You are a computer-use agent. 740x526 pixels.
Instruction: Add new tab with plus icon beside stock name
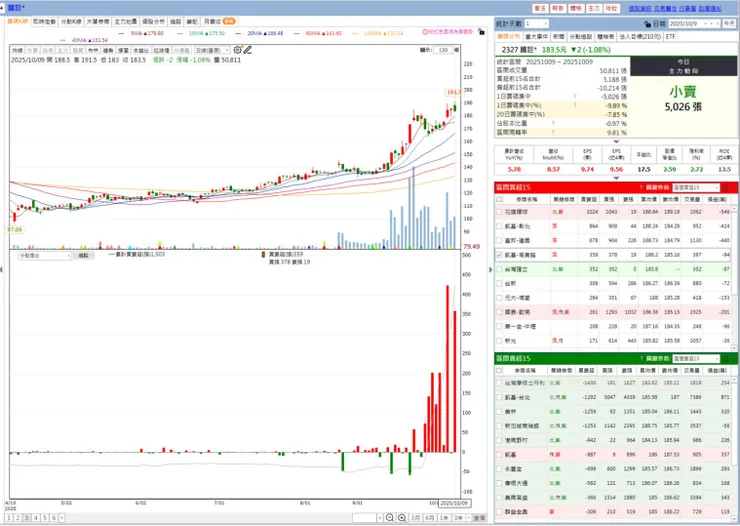[2, 8]
